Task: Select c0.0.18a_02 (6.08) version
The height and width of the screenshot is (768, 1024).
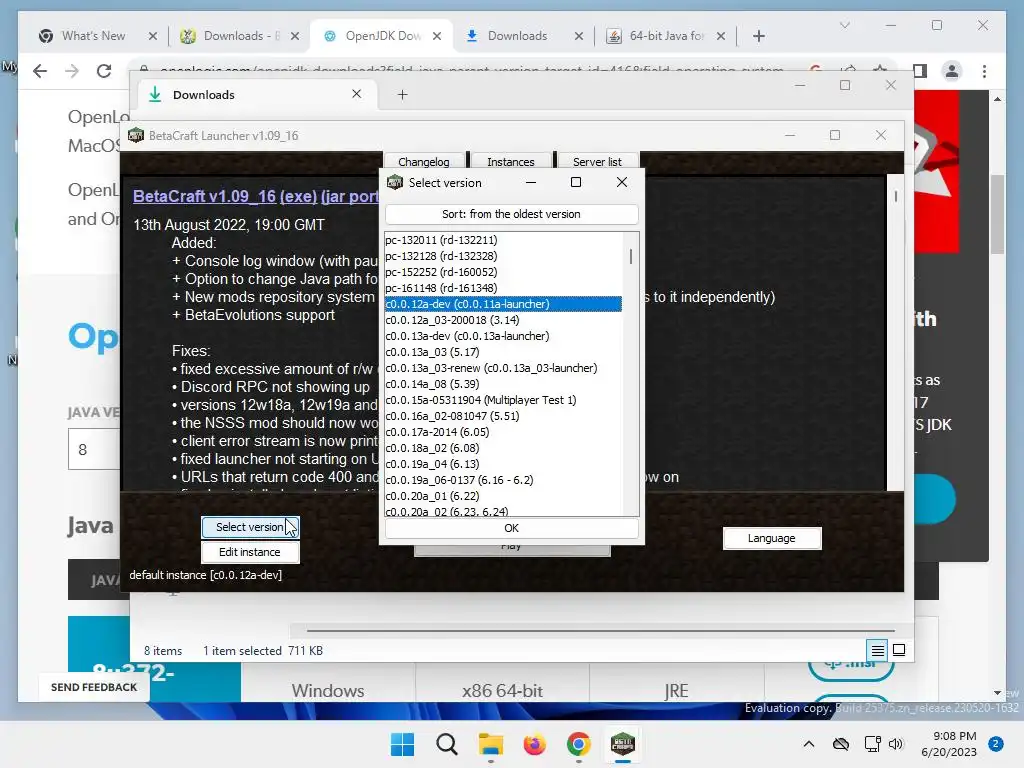Action: pyautogui.click(x=503, y=448)
